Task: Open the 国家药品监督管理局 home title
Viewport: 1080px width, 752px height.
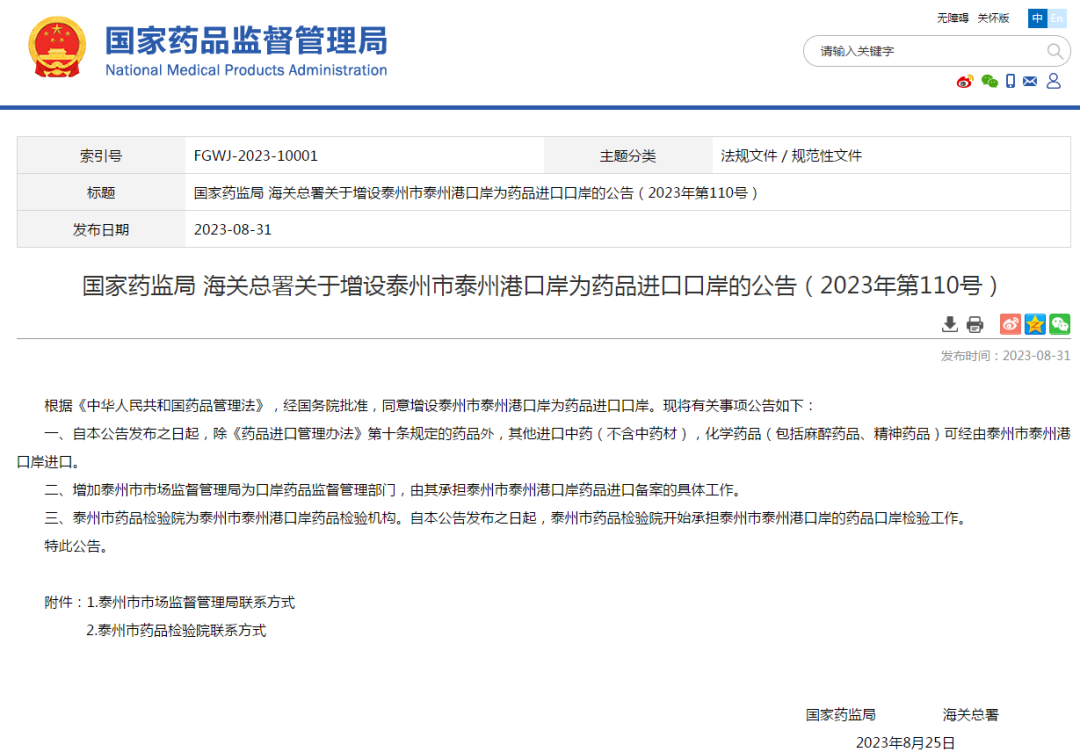Action: [x=246, y=41]
